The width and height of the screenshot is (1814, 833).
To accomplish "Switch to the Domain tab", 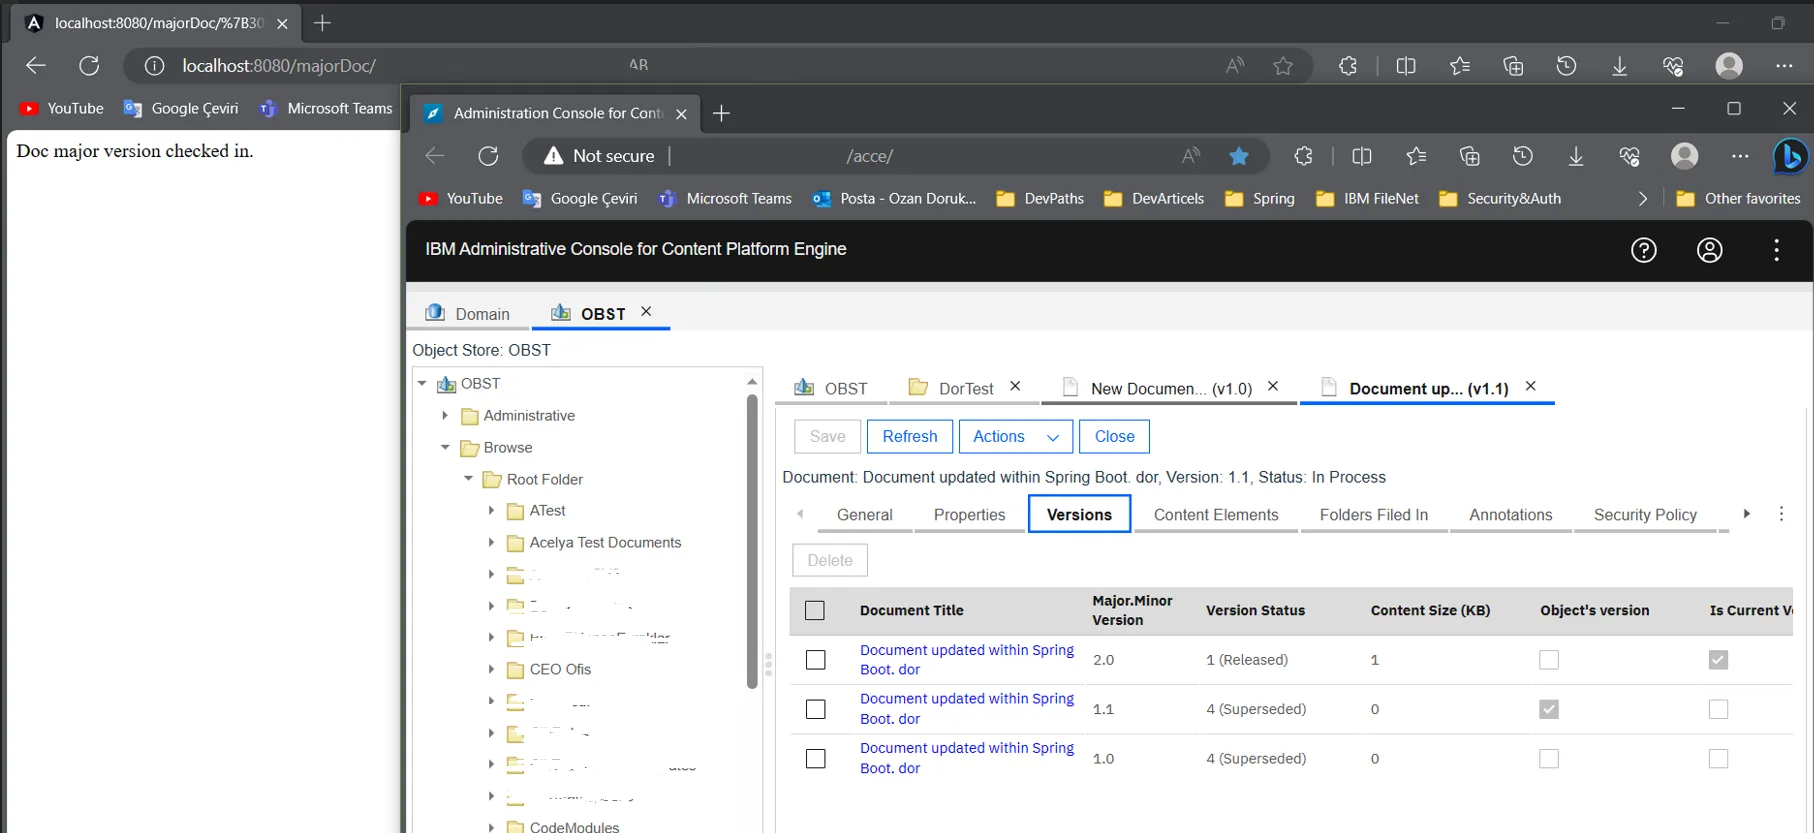I will [468, 314].
